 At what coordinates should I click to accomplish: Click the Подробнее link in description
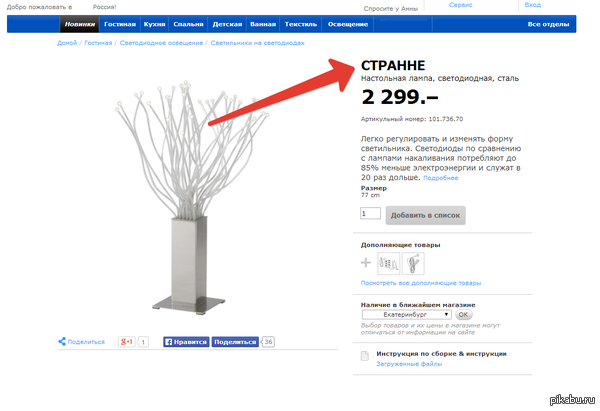(x=440, y=178)
